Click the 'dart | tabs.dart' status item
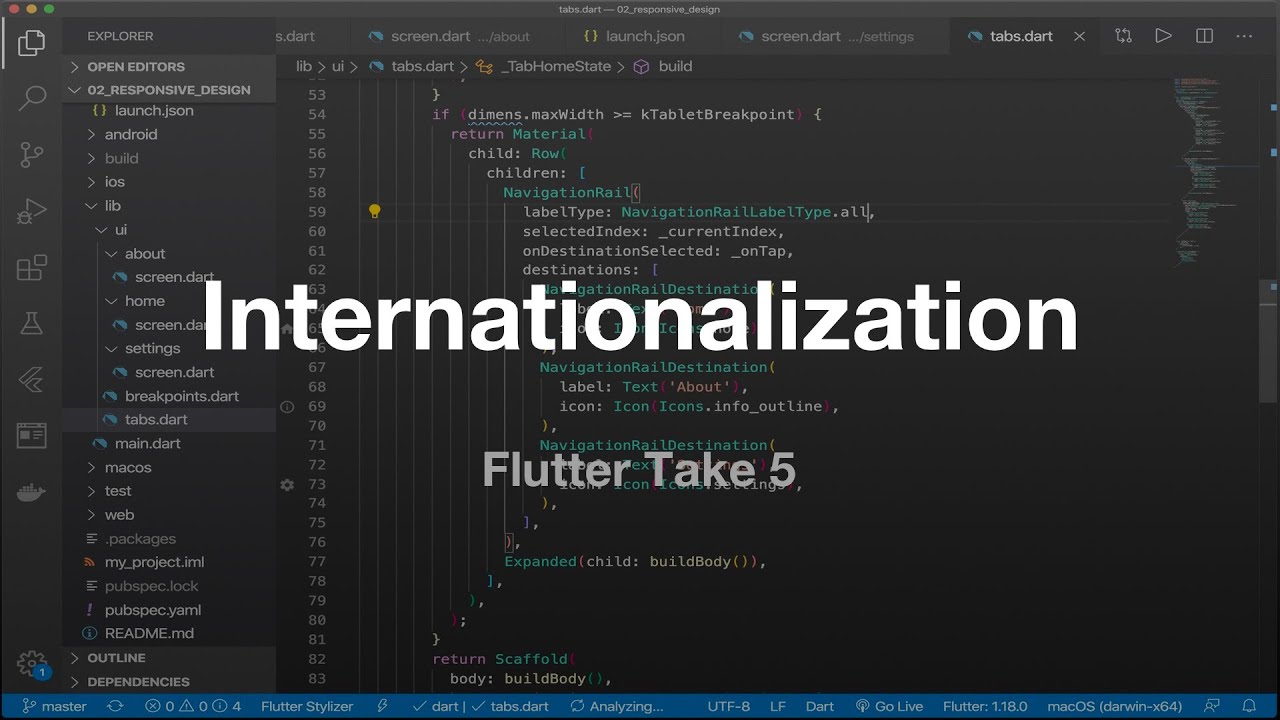This screenshot has width=1280, height=720. pyautogui.click(x=480, y=706)
